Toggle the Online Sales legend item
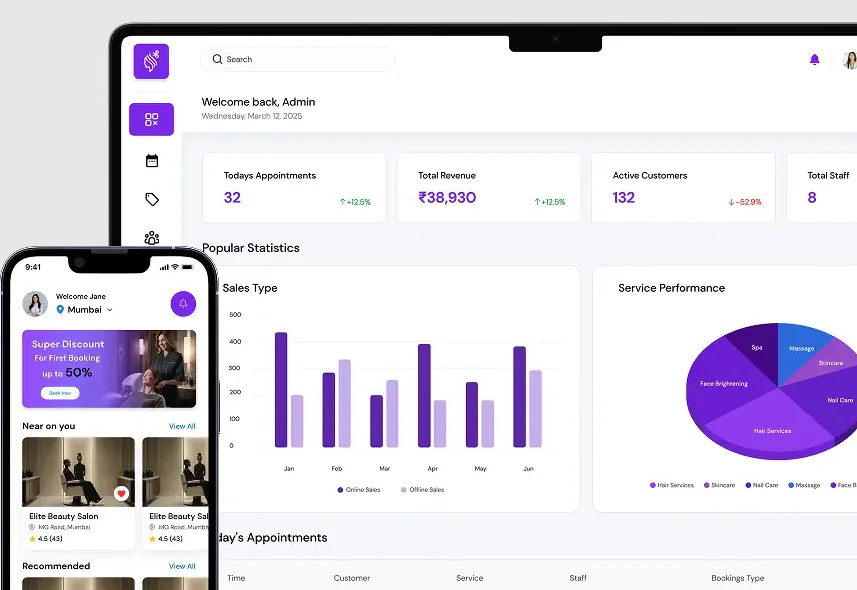 click(359, 489)
